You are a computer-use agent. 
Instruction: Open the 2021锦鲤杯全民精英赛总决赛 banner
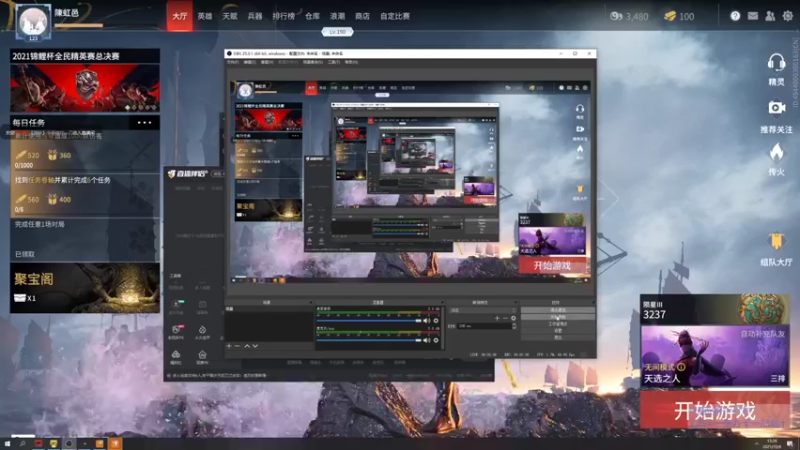[85, 81]
